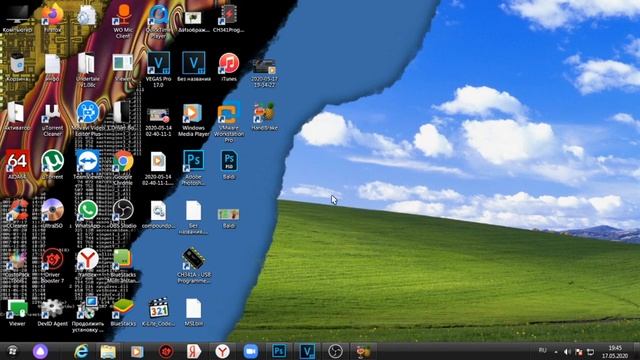The image size is (640, 360).
Task: Open the purple Alice assistant on taskbar
Action: click(x=40, y=351)
